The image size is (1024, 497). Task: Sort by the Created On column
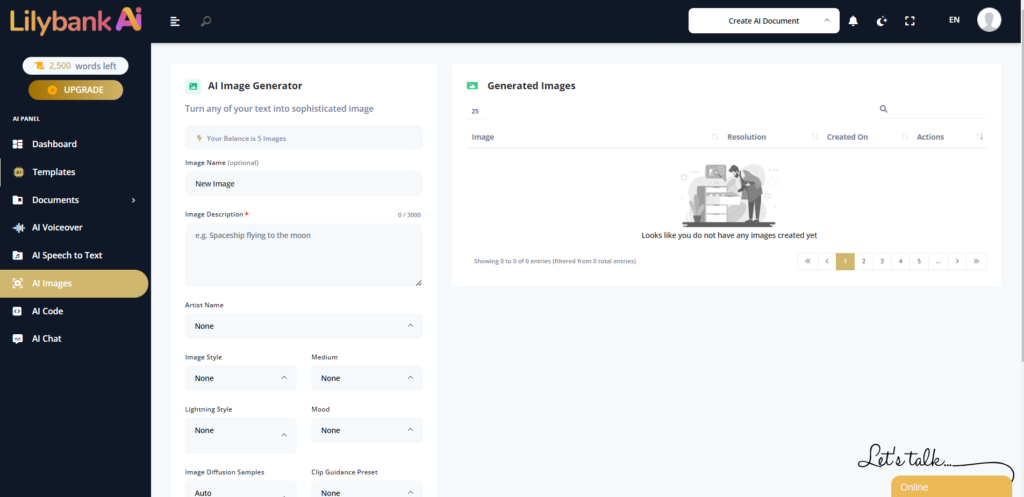tap(867, 137)
